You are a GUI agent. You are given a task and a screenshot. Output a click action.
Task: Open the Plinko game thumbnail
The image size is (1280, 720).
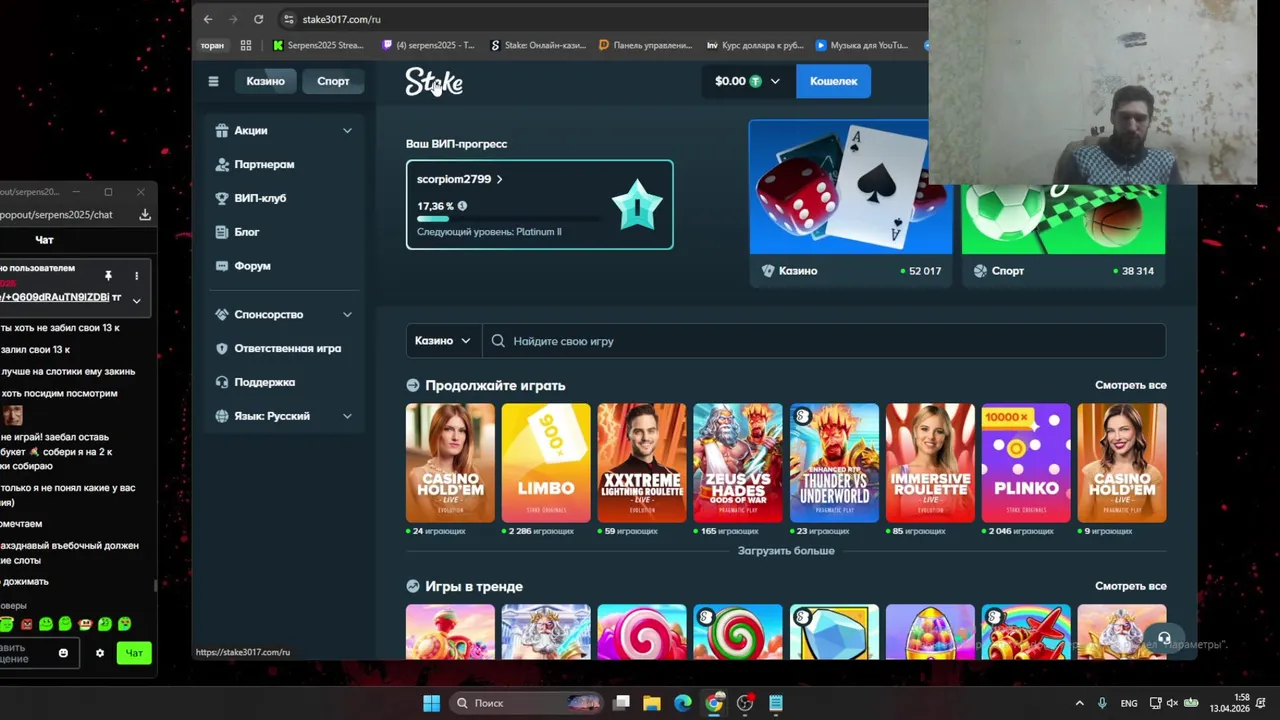click(1026, 463)
